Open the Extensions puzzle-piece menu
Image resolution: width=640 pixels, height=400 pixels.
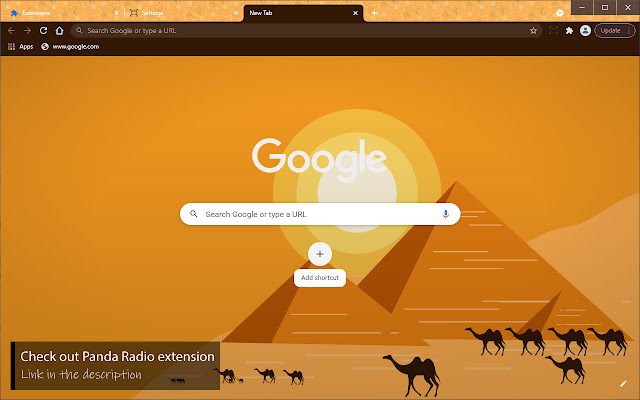569,31
